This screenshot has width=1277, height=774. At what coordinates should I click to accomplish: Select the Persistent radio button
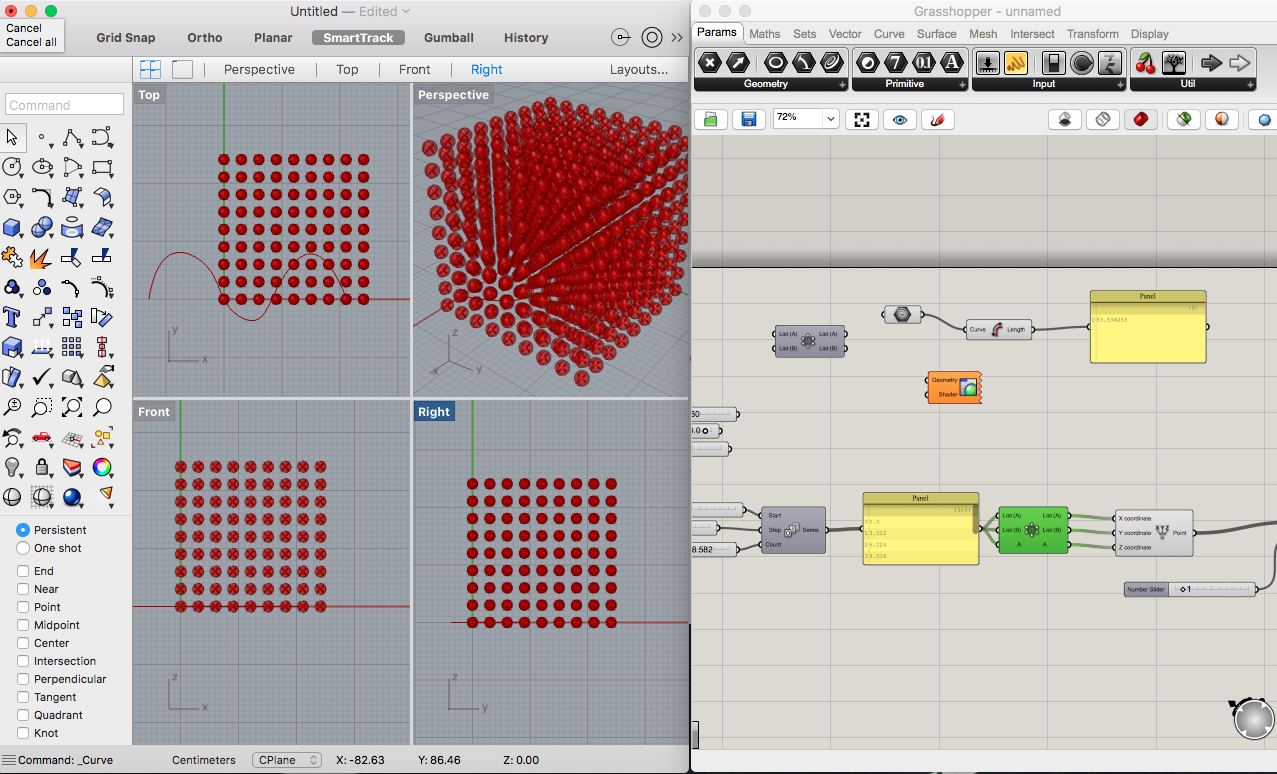(23, 530)
